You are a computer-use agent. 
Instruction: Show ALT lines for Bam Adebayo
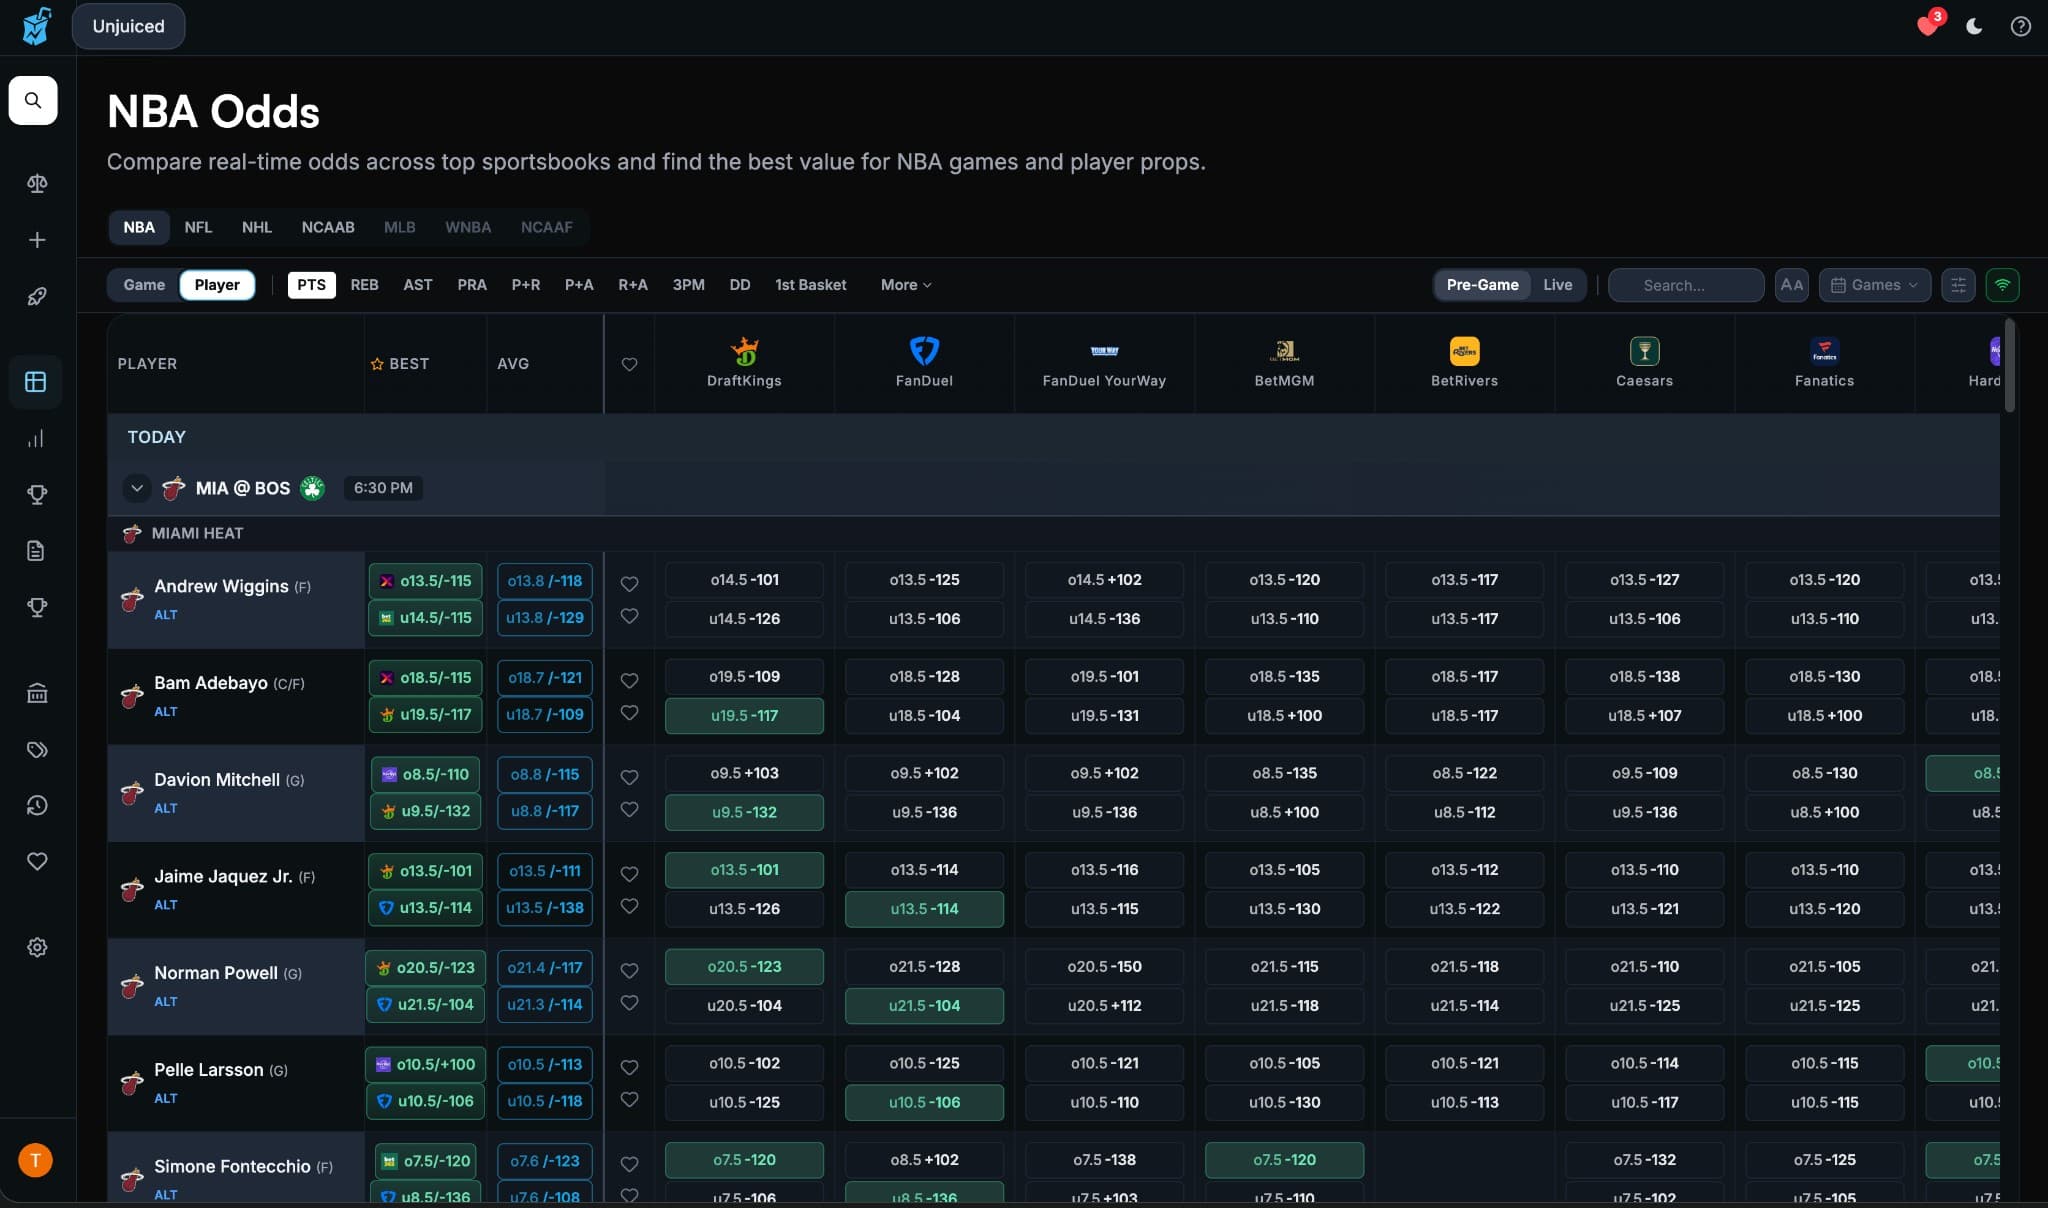[164, 711]
